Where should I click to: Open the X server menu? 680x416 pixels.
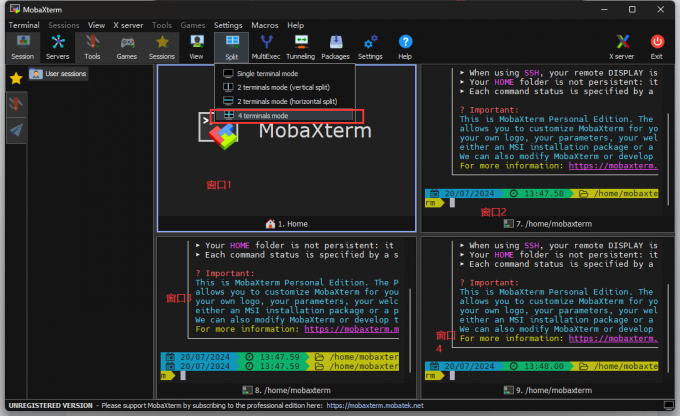(128, 25)
